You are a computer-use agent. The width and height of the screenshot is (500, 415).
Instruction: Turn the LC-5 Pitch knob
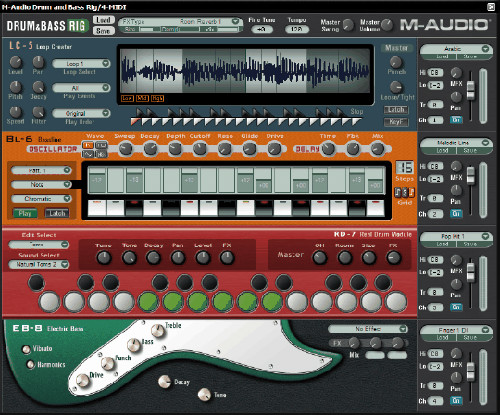coord(15,87)
